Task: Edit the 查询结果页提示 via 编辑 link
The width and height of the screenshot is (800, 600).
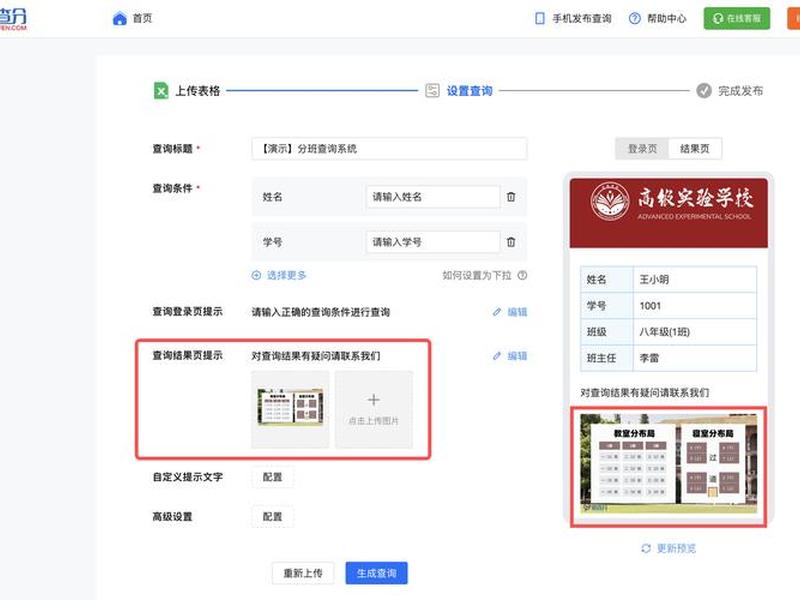Action: click(517, 356)
